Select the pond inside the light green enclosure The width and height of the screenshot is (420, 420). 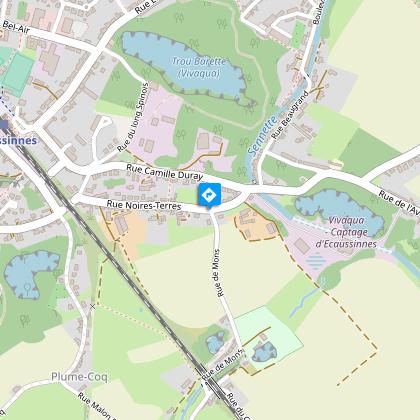(264, 352)
